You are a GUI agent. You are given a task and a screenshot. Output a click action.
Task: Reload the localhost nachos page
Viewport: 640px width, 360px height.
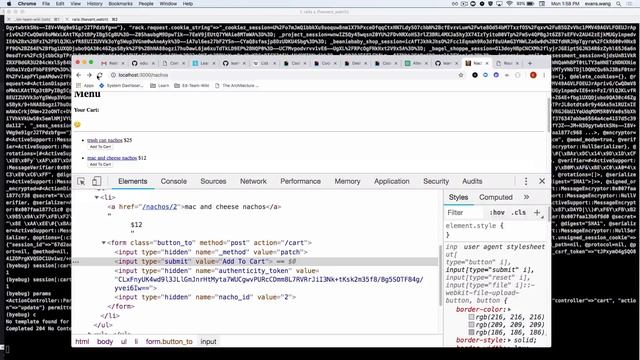click(100, 76)
